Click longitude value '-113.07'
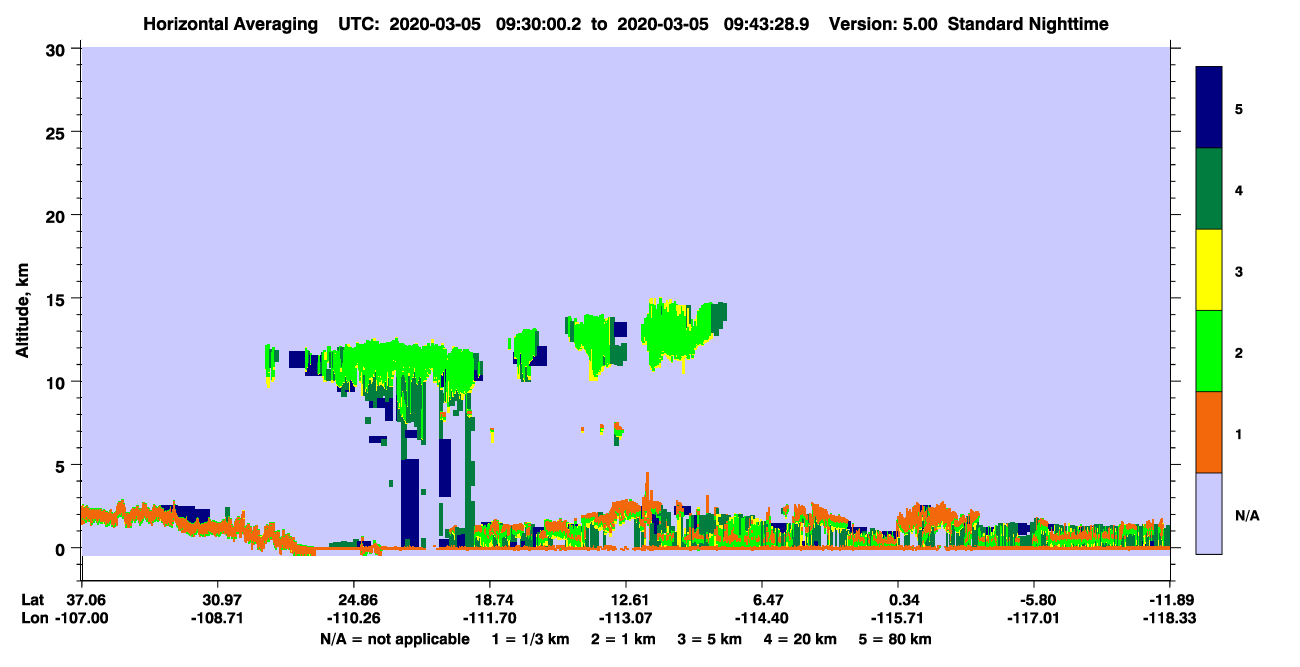The height and width of the screenshot is (667, 1300). (x=625, y=618)
